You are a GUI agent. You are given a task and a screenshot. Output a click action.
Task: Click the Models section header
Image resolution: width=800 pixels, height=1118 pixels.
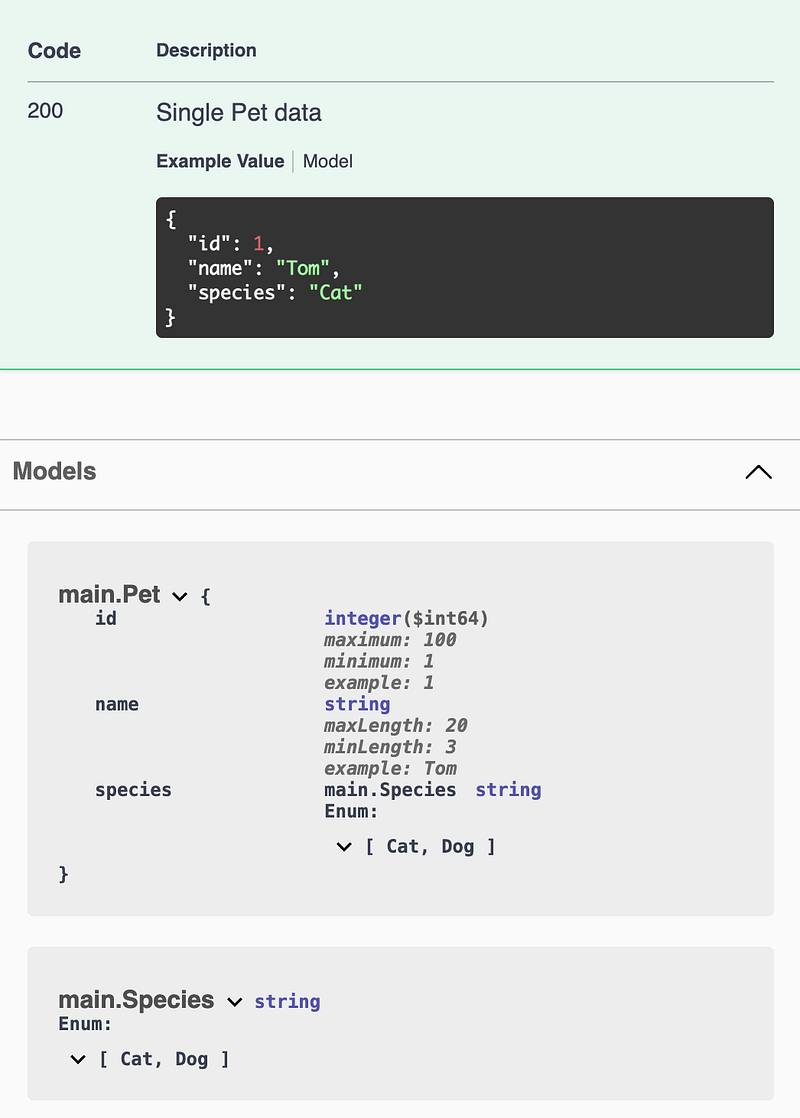[54, 471]
